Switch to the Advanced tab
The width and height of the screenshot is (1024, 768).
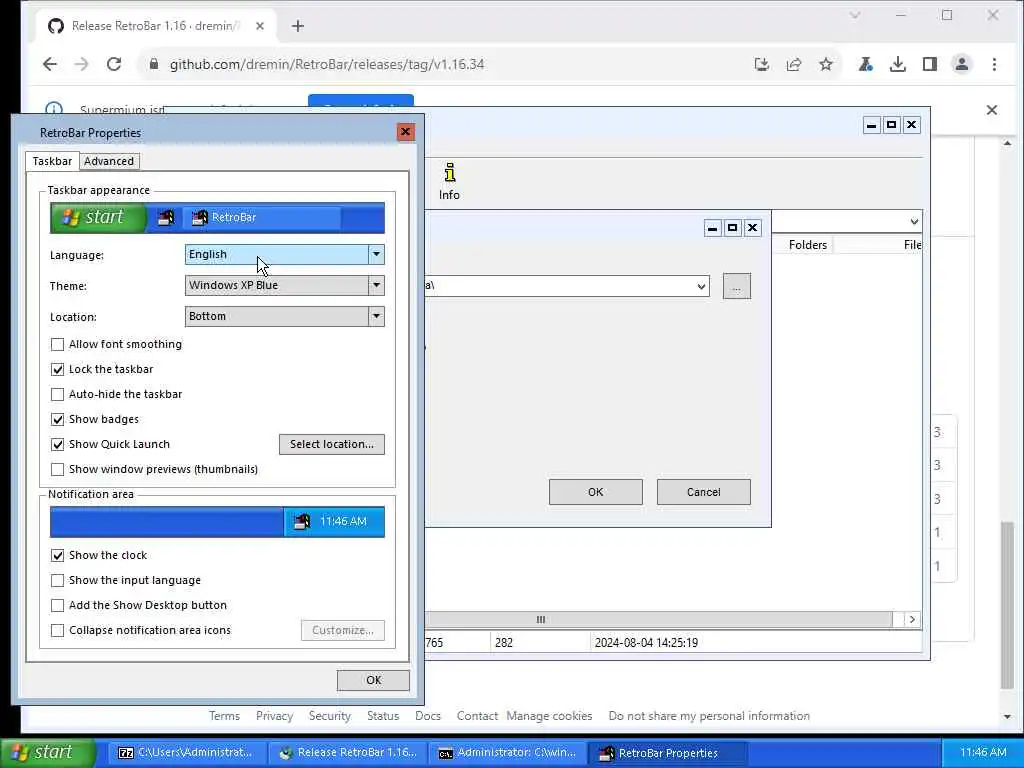click(109, 161)
